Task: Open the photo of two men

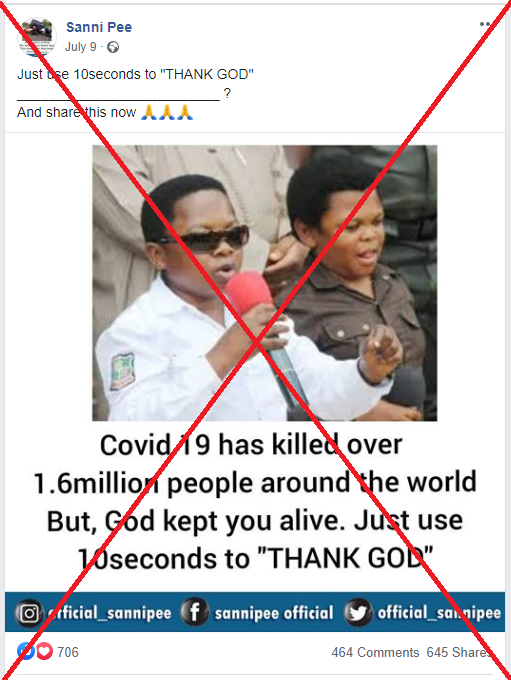Action: (x=265, y=283)
